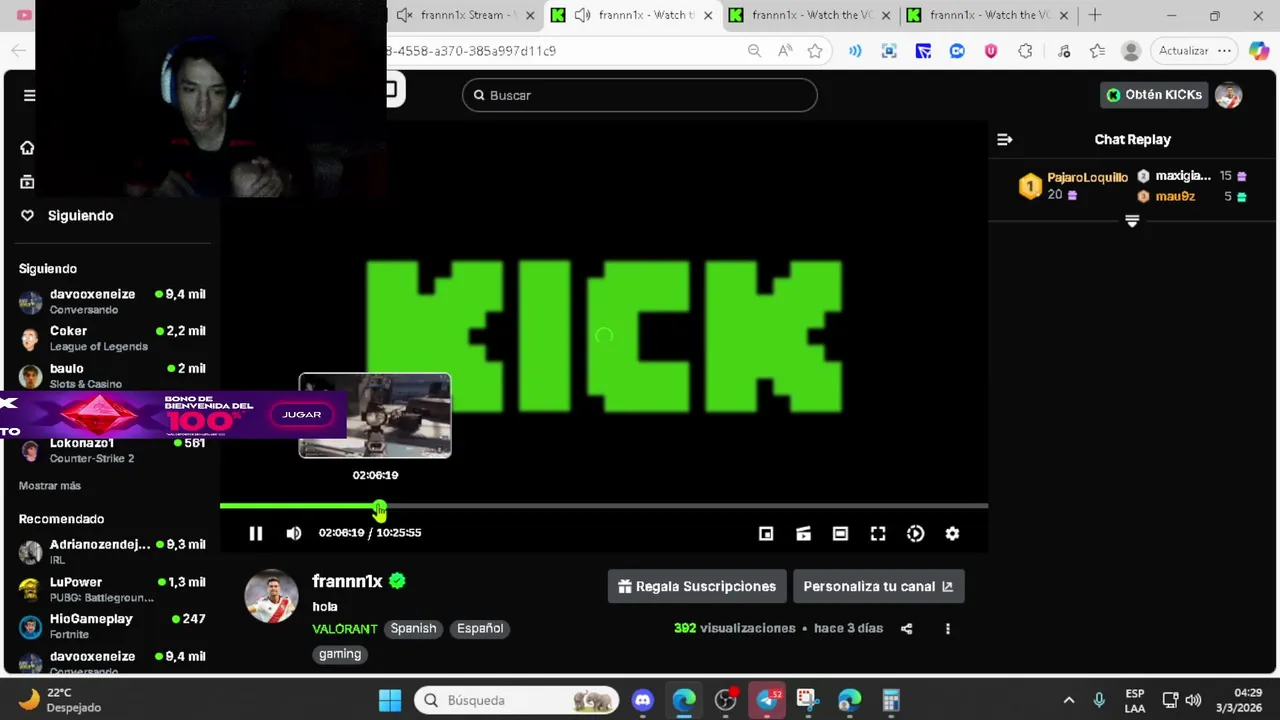Open the LuPower recommended channel
1280x720 pixels.
112,589
